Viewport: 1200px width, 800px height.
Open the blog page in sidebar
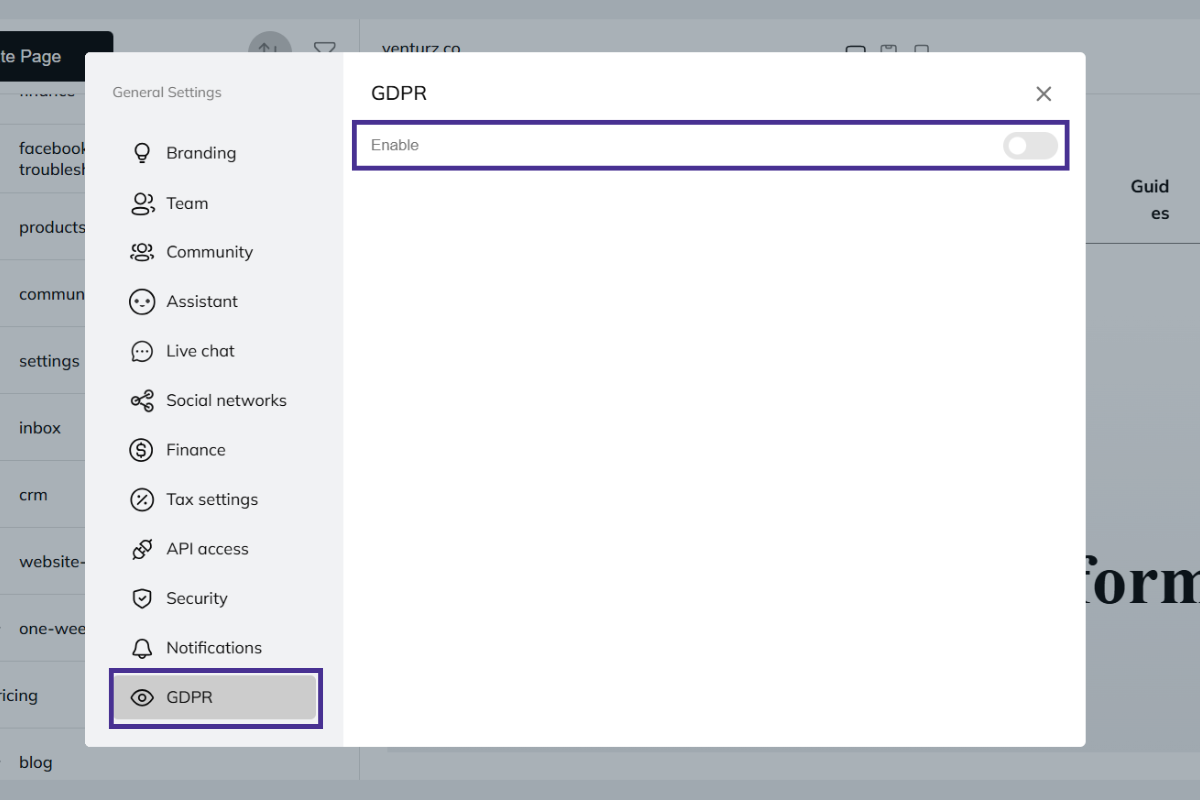35,762
